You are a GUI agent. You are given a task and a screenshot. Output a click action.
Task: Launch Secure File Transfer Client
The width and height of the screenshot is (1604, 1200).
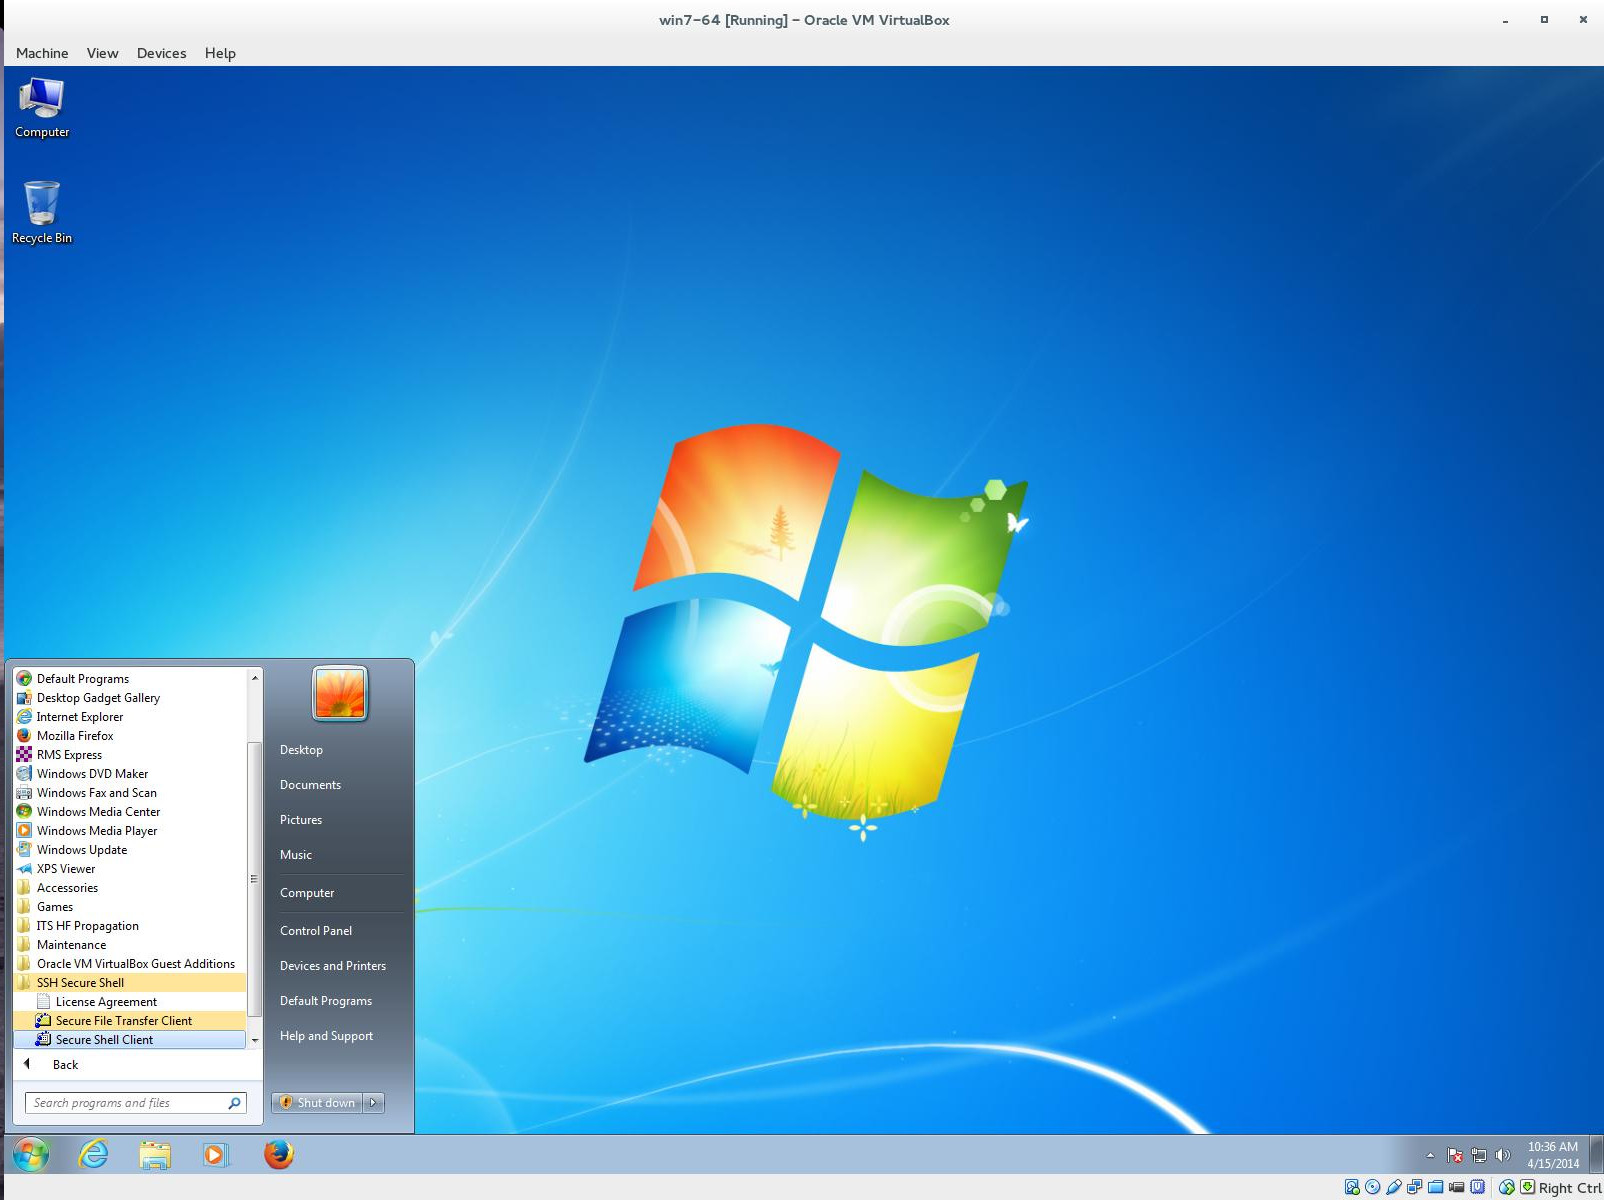pyautogui.click(x=129, y=1020)
